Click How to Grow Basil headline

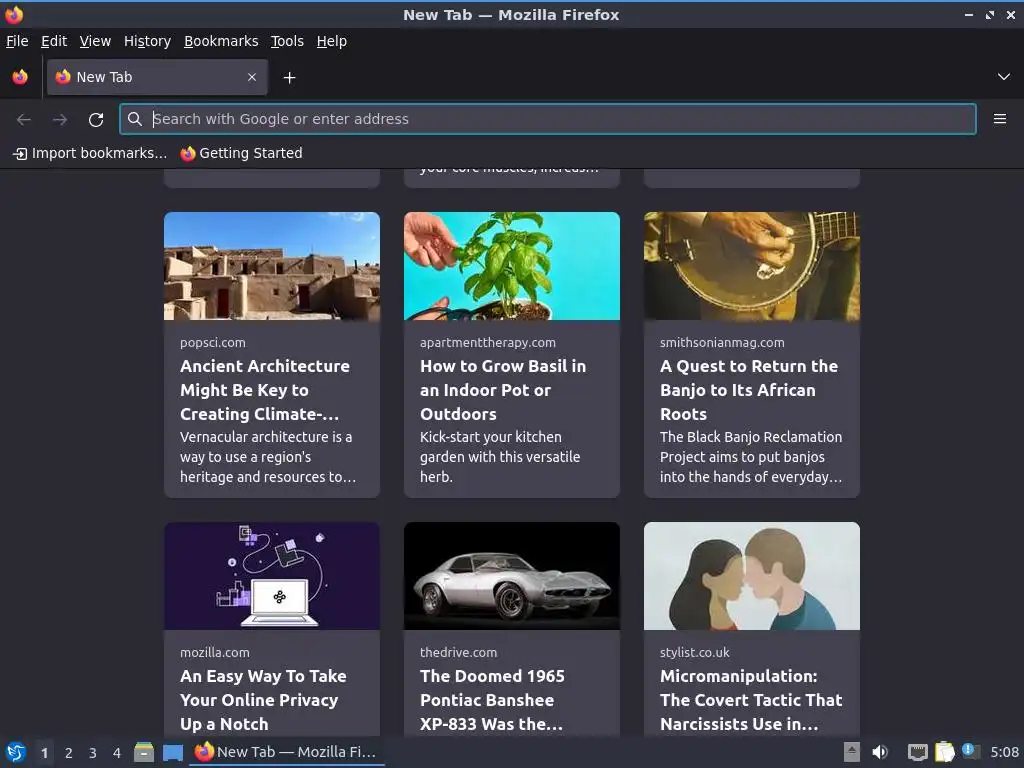[503, 390]
